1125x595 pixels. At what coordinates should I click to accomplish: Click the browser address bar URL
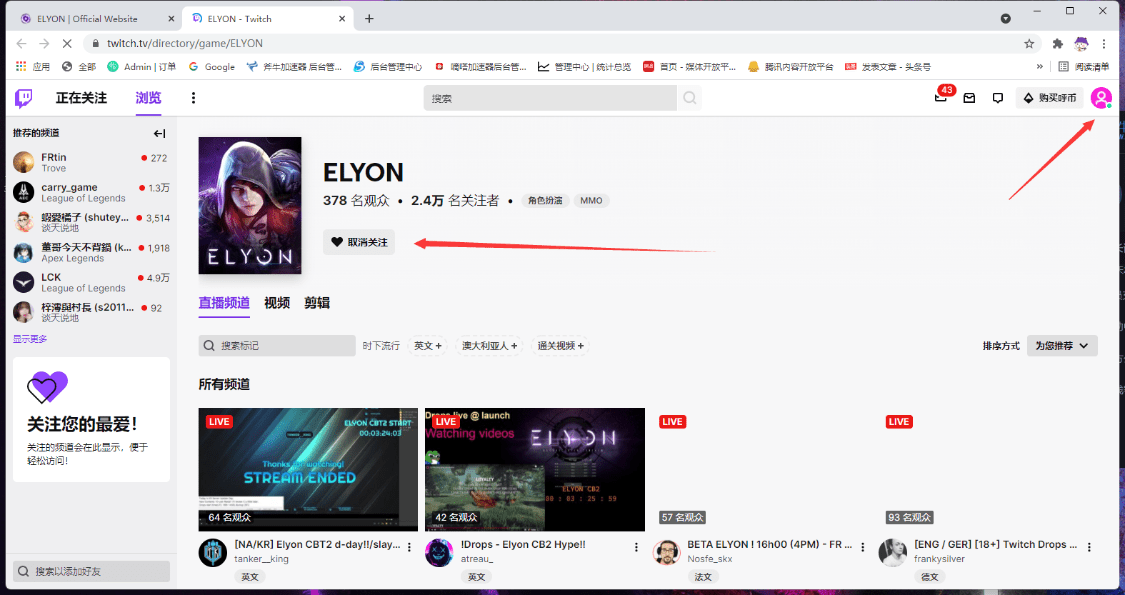[185, 44]
